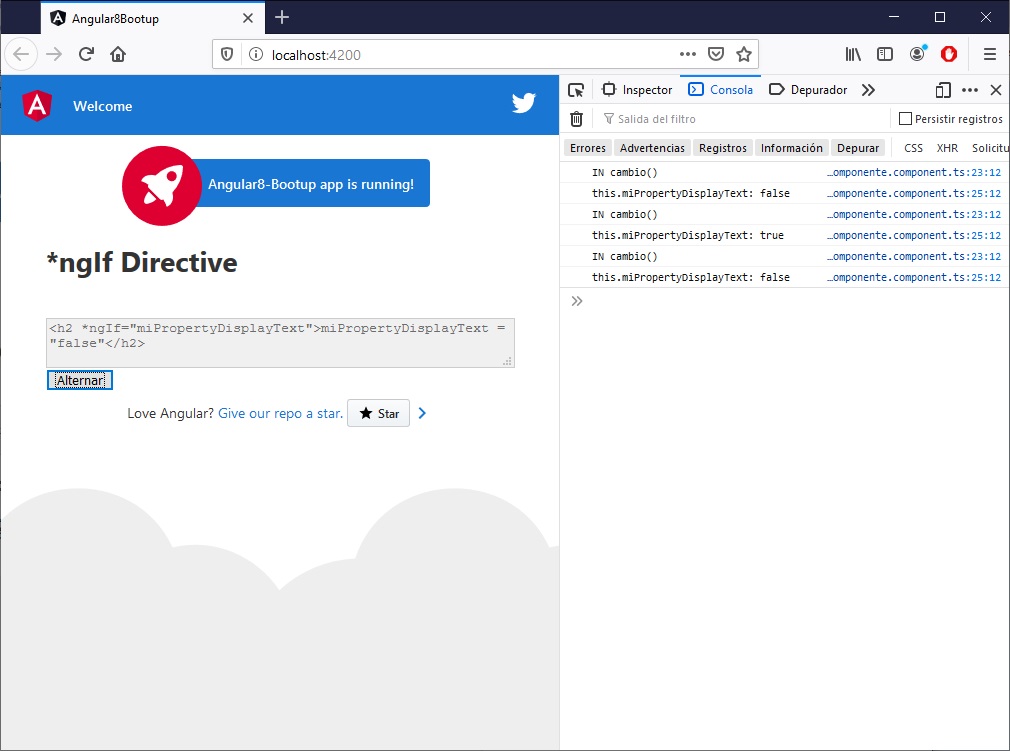1010x751 pixels.
Task: Open the devtools meatball menu
Action: 969,90
